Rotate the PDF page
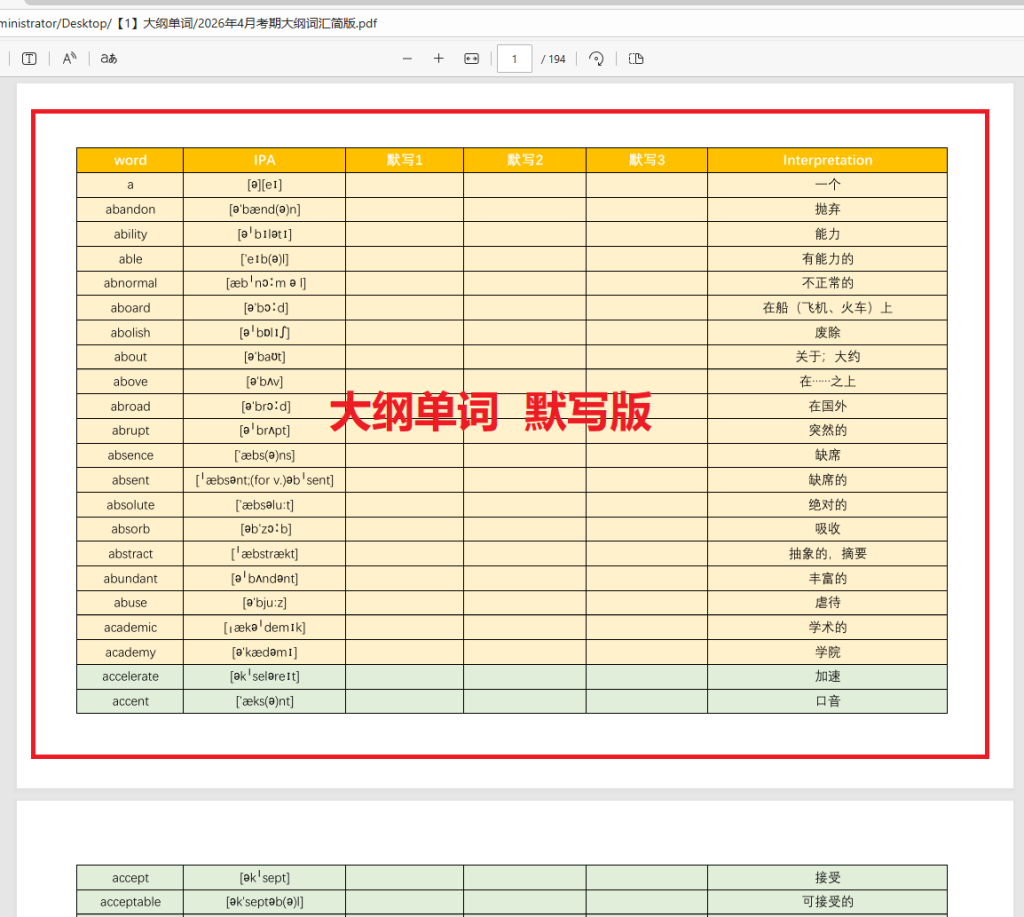This screenshot has height=917, width=1024. tap(596, 59)
